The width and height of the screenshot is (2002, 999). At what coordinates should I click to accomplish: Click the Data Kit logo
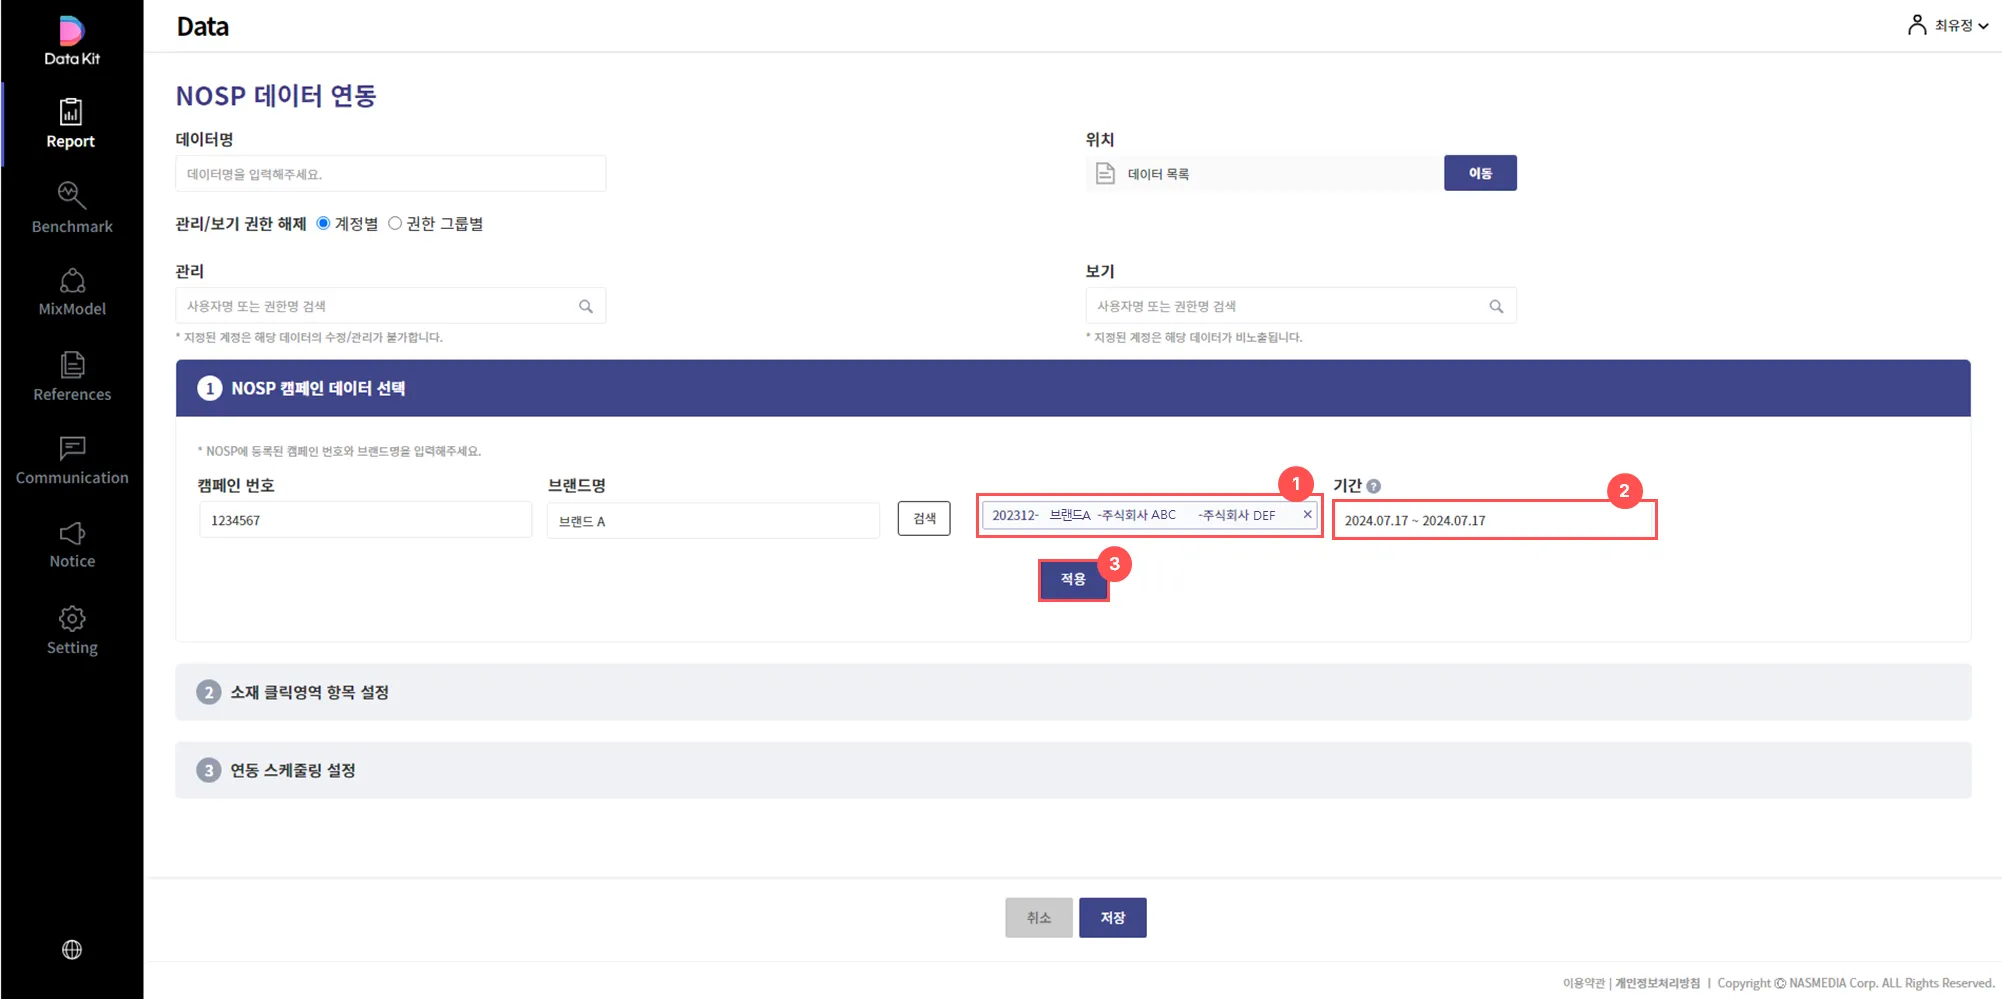point(71,41)
